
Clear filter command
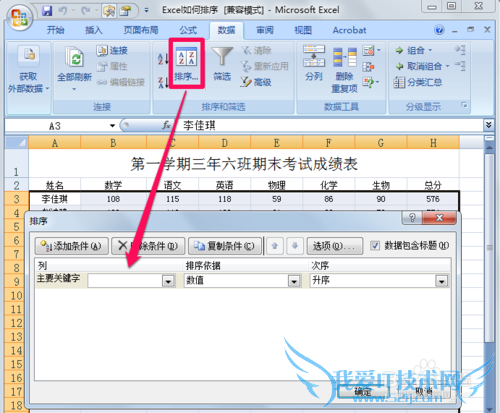click(257, 50)
